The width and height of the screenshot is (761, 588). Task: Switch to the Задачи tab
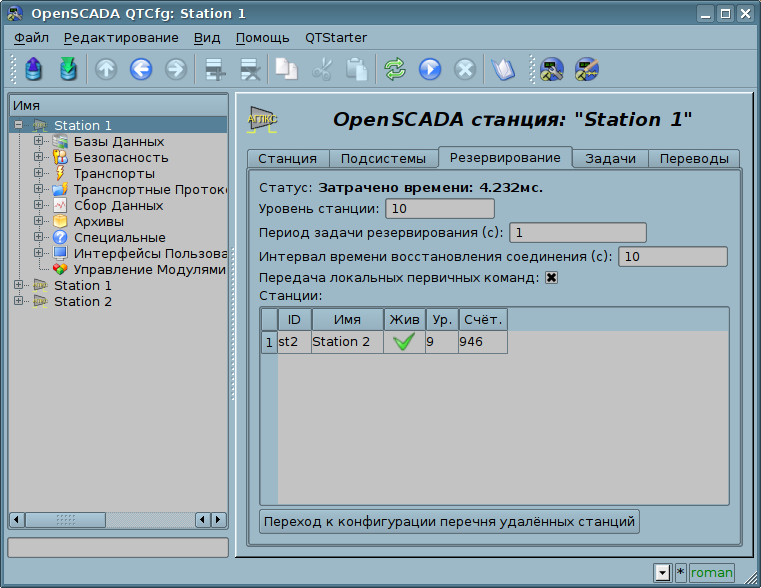(610, 159)
